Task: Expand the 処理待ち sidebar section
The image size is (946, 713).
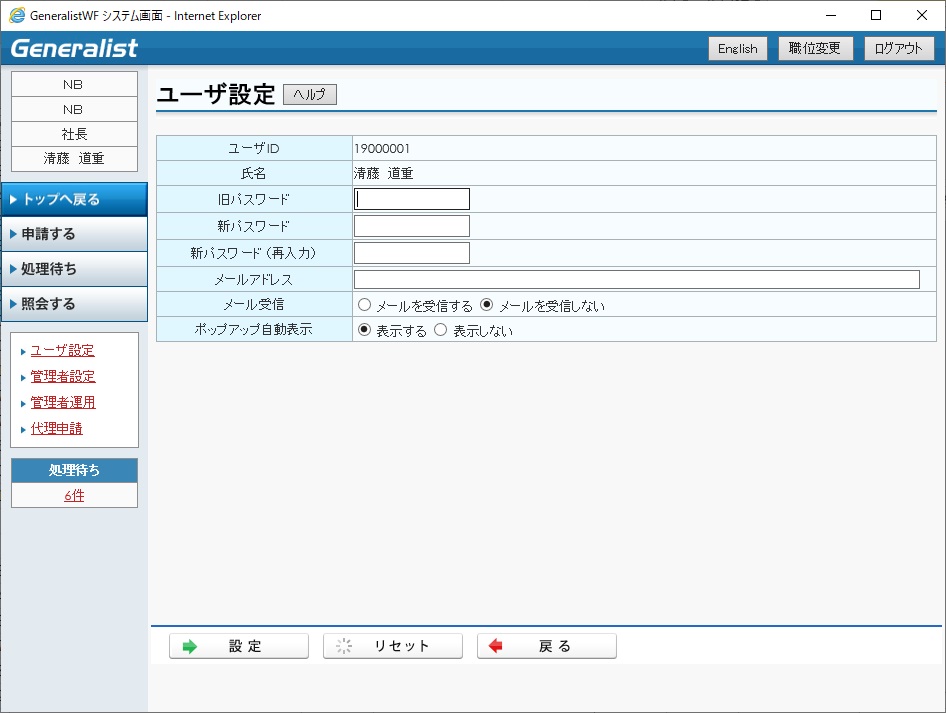Action: [74, 269]
